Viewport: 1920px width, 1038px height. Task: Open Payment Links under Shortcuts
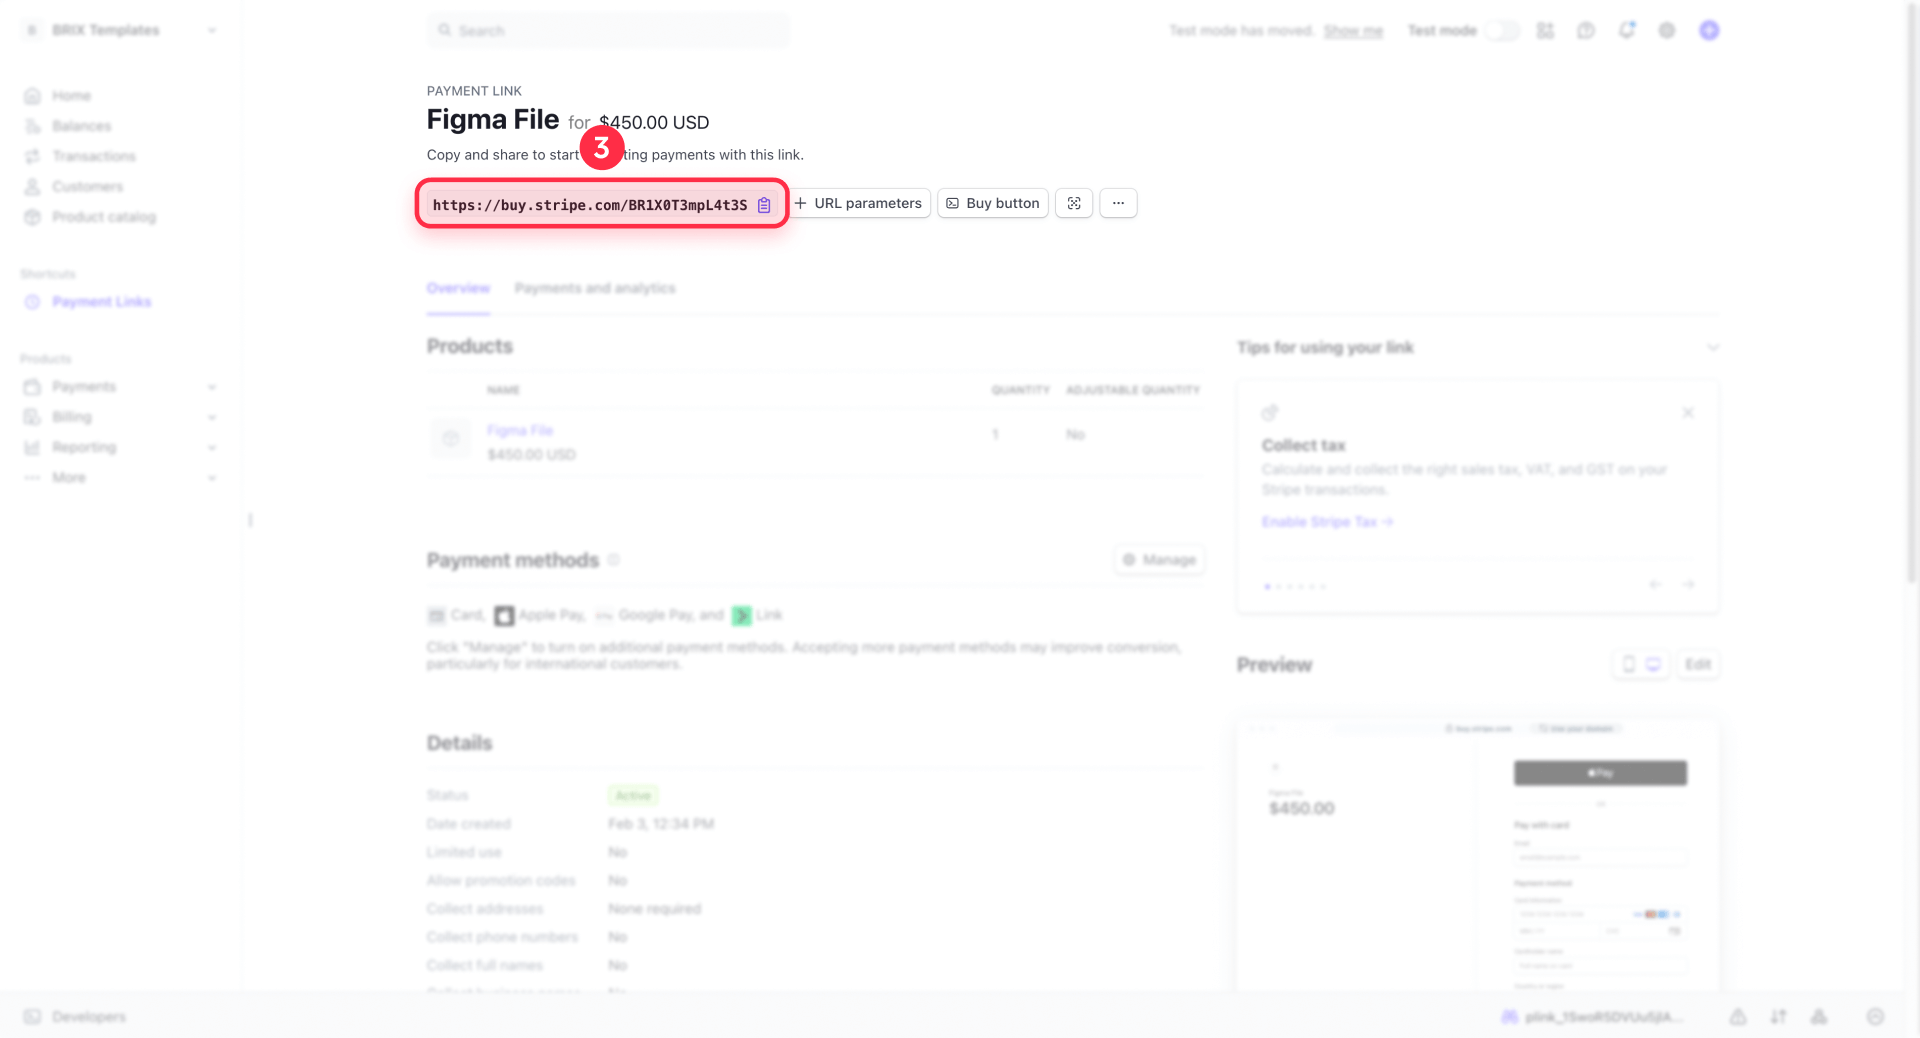pyautogui.click(x=102, y=301)
